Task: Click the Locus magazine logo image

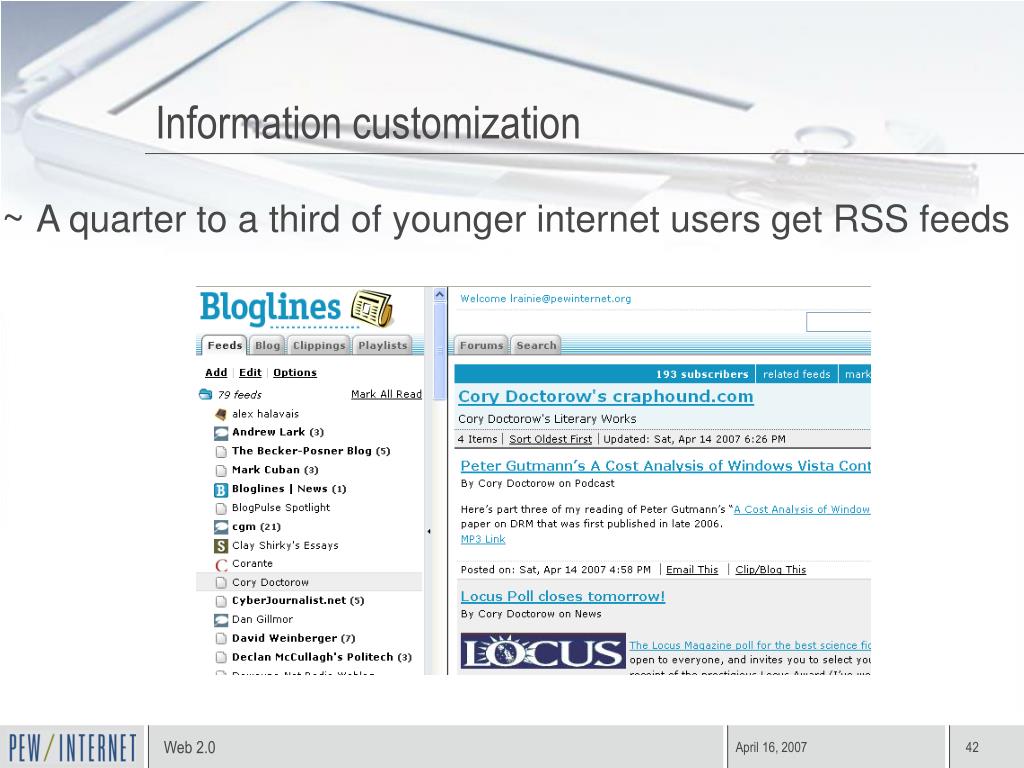Action: pyautogui.click(x=543, y=651)
